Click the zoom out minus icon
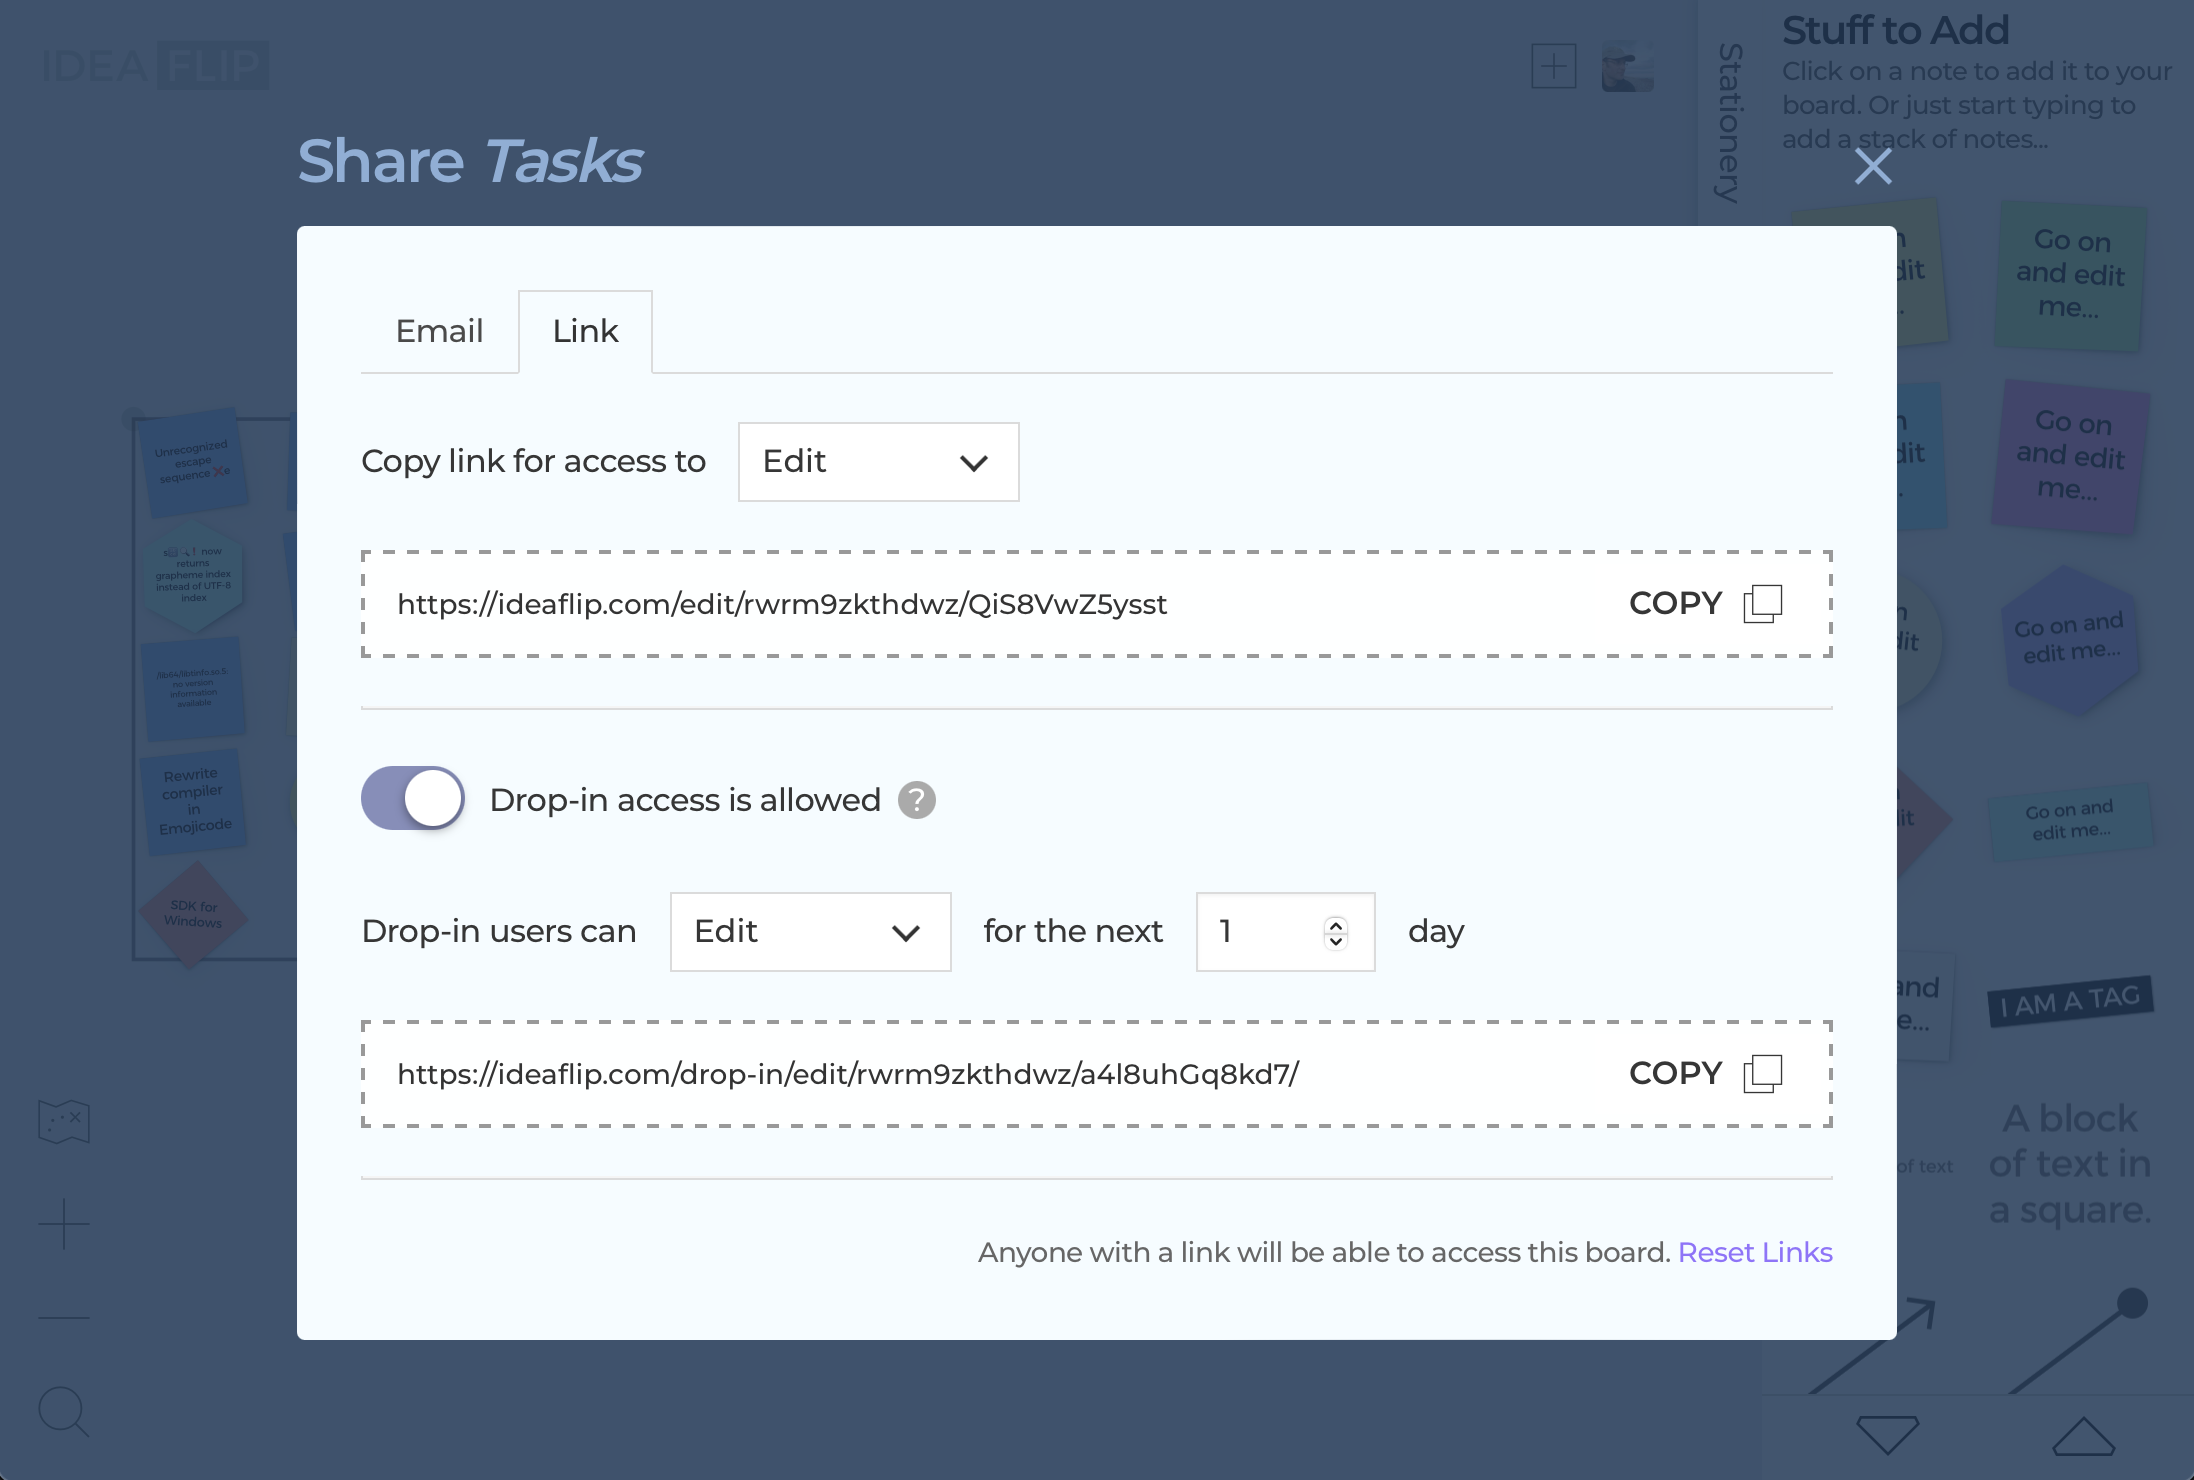Viewport: 2194px width, 1480px height. pos(64,1317)
